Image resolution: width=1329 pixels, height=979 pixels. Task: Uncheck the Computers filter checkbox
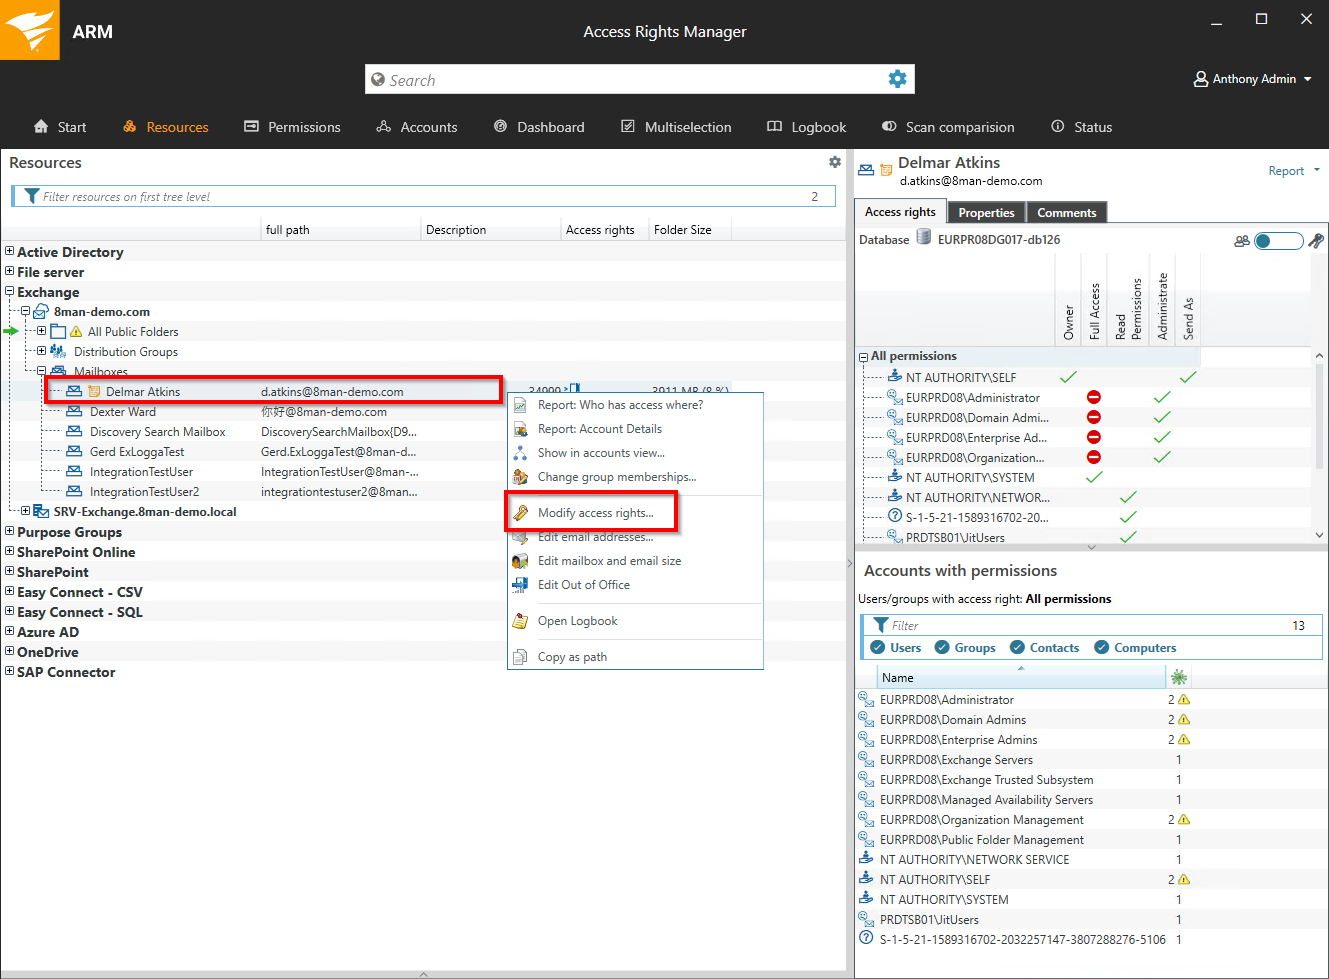pos(1101,648)
